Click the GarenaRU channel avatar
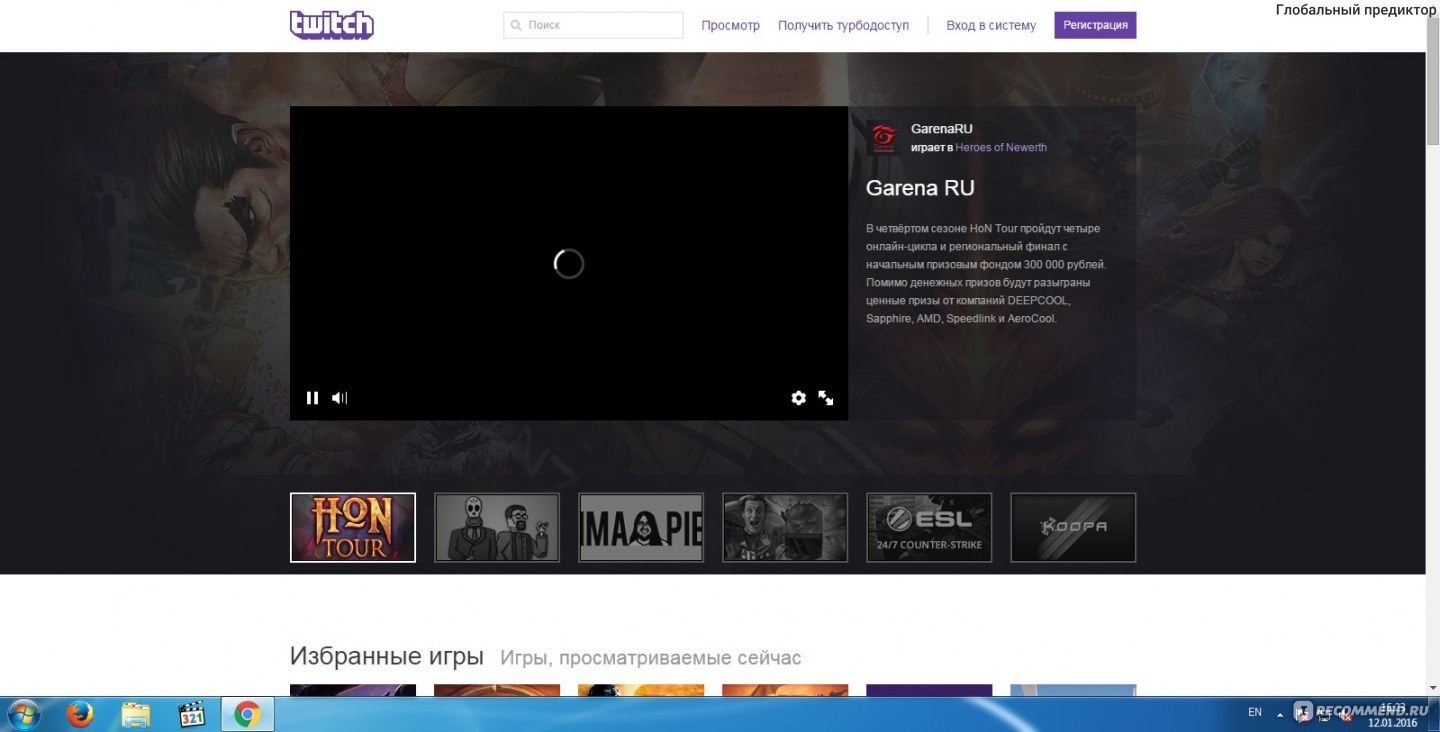Image resolution: width=1440 pixels, height=732 pixels. [x=883, y=138]
